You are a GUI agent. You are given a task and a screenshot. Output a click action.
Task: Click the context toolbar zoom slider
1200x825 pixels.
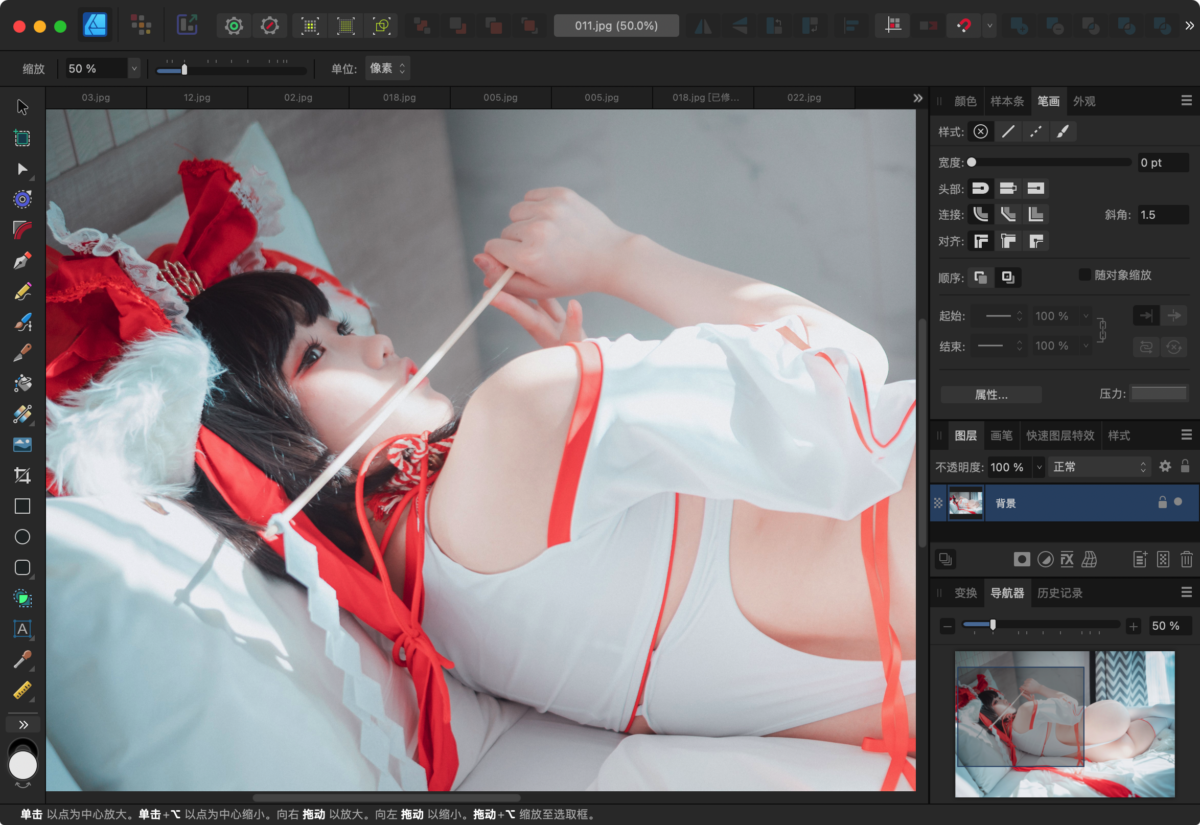231,70
